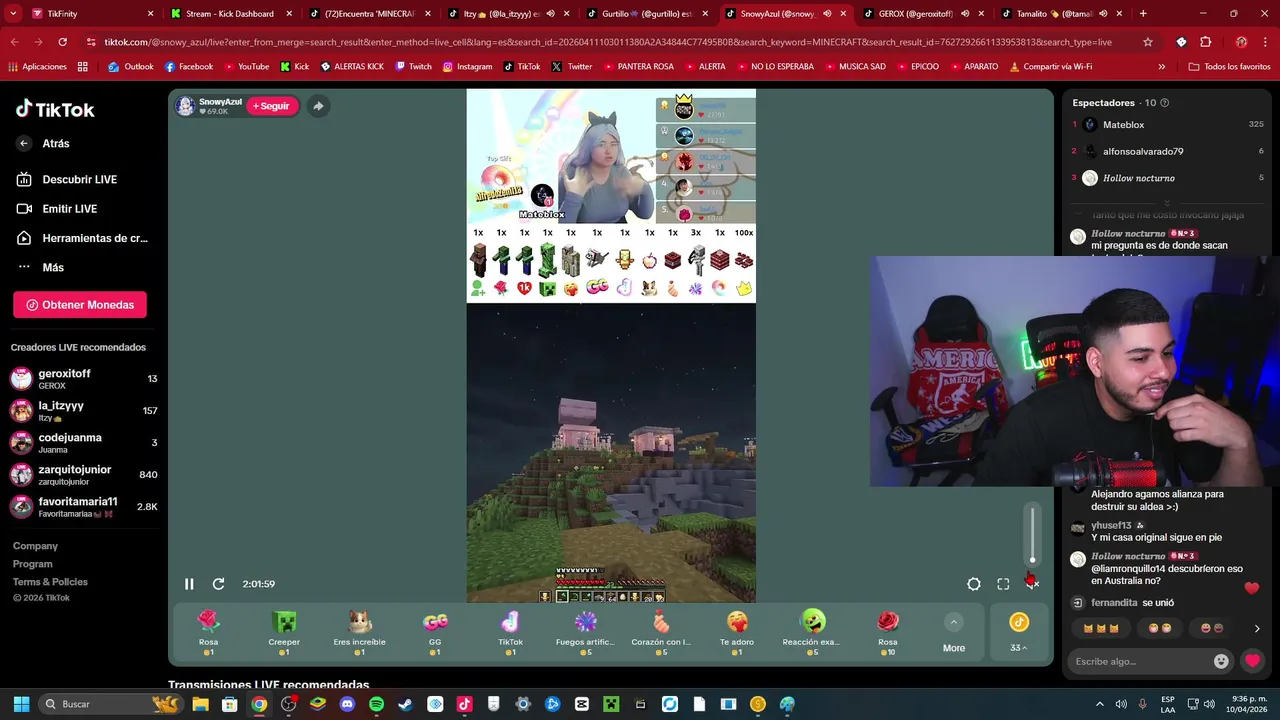The width and height of the screenshot is (1280, 720).
Task: Open recommended creator la_itzyyy
Action: 83,411
